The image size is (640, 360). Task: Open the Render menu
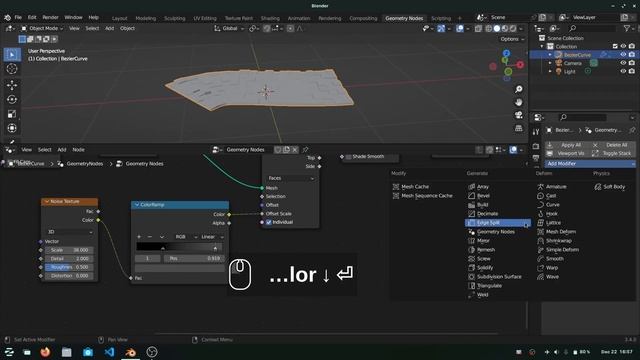tap(51, 18)
